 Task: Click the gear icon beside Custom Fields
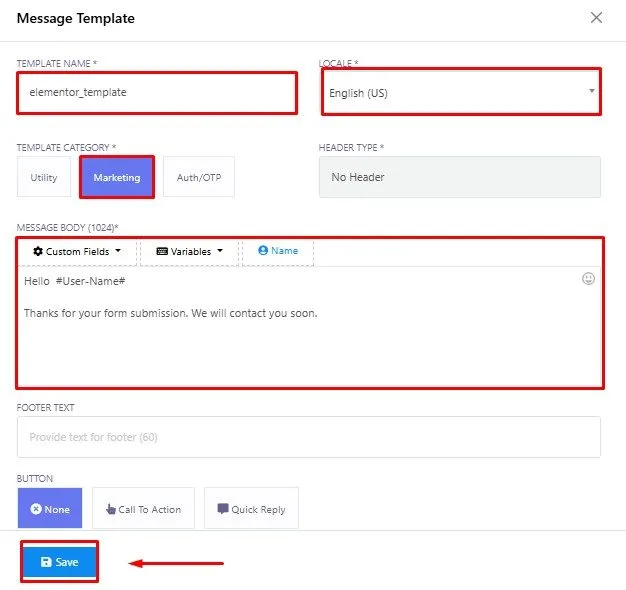click(x=38, y=251)
